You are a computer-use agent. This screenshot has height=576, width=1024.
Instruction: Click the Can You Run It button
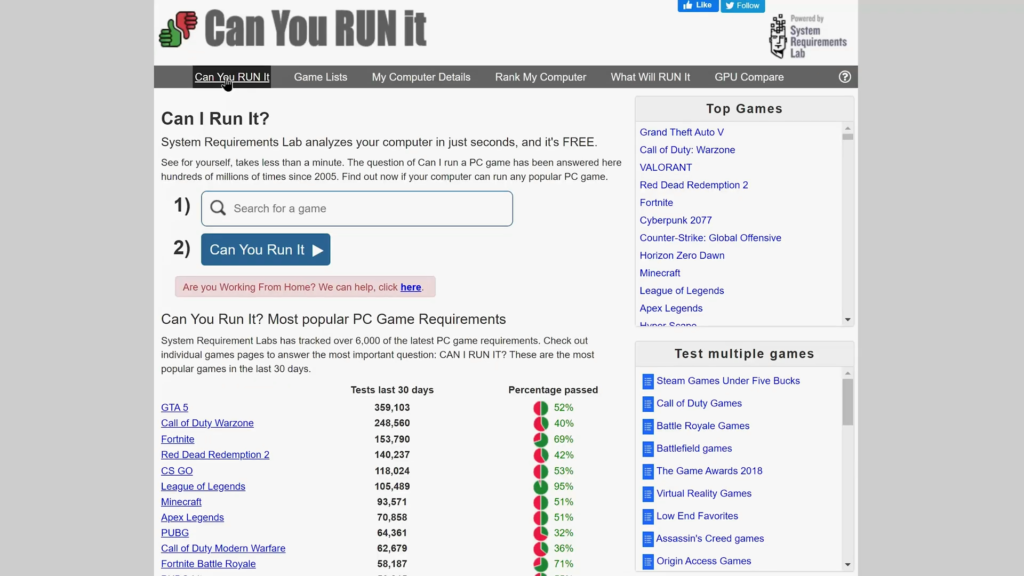[x=266, y=249]
